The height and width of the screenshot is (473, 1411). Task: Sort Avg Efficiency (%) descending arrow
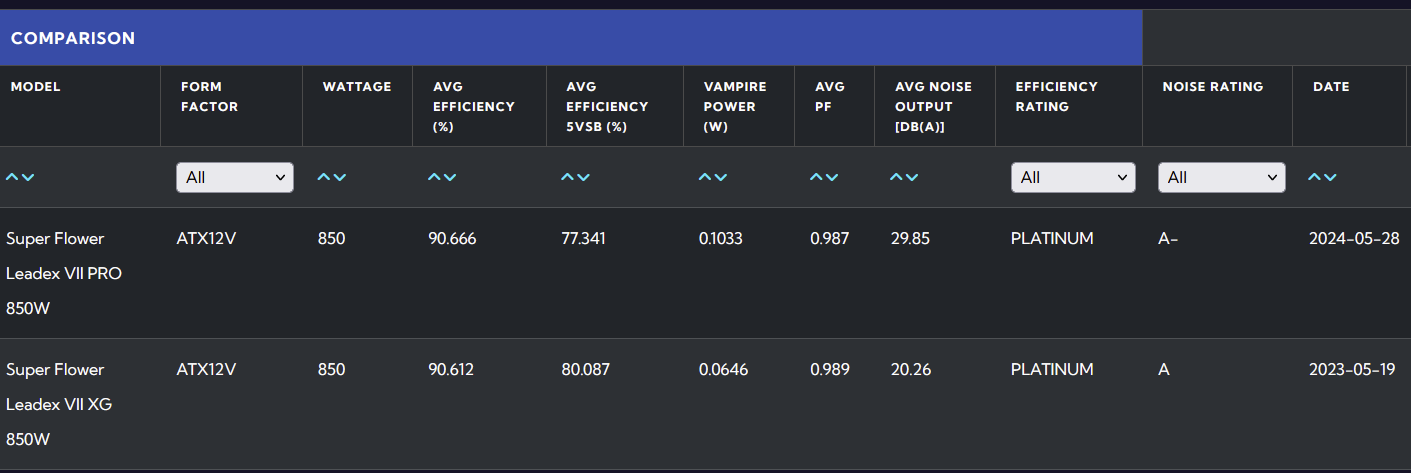450,177
